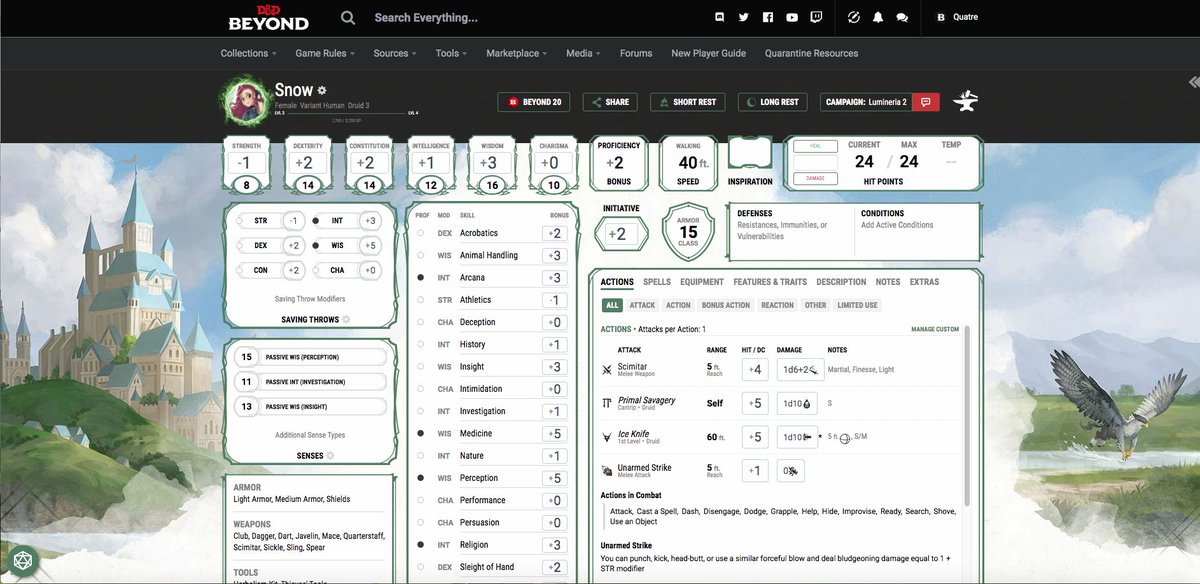Click the Temp hit points value
Viewport: 1200px width, 584px height.
pos(951,162)
